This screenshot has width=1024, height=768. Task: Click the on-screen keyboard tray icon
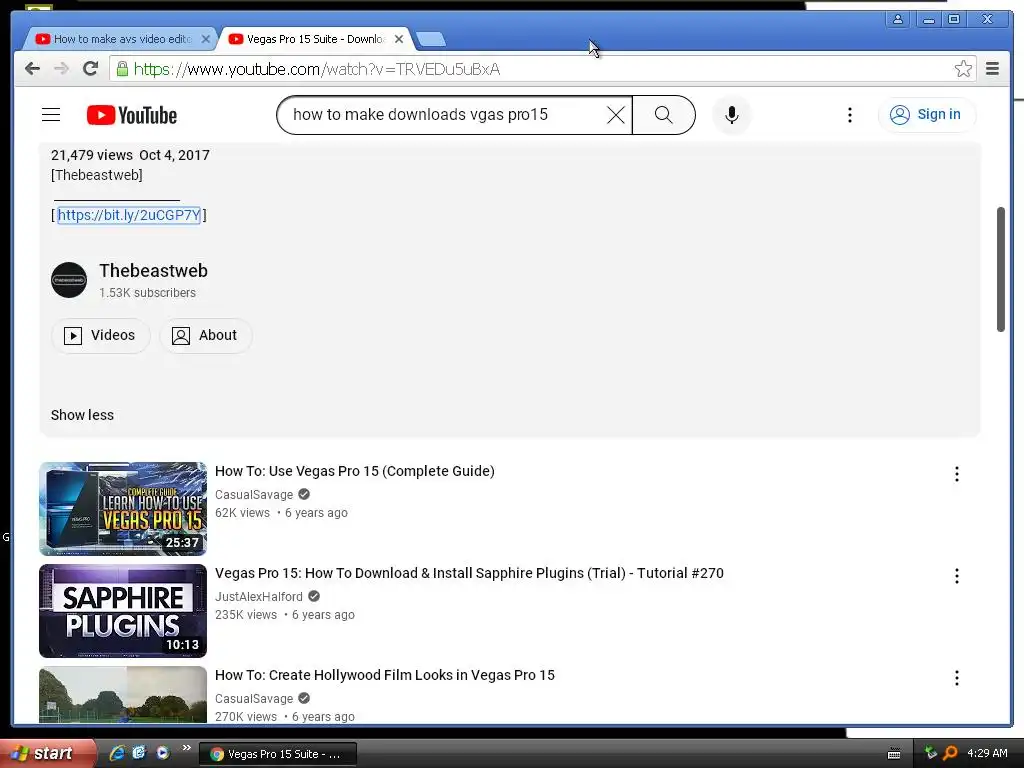pyautogui.click(x=894, y=754)
